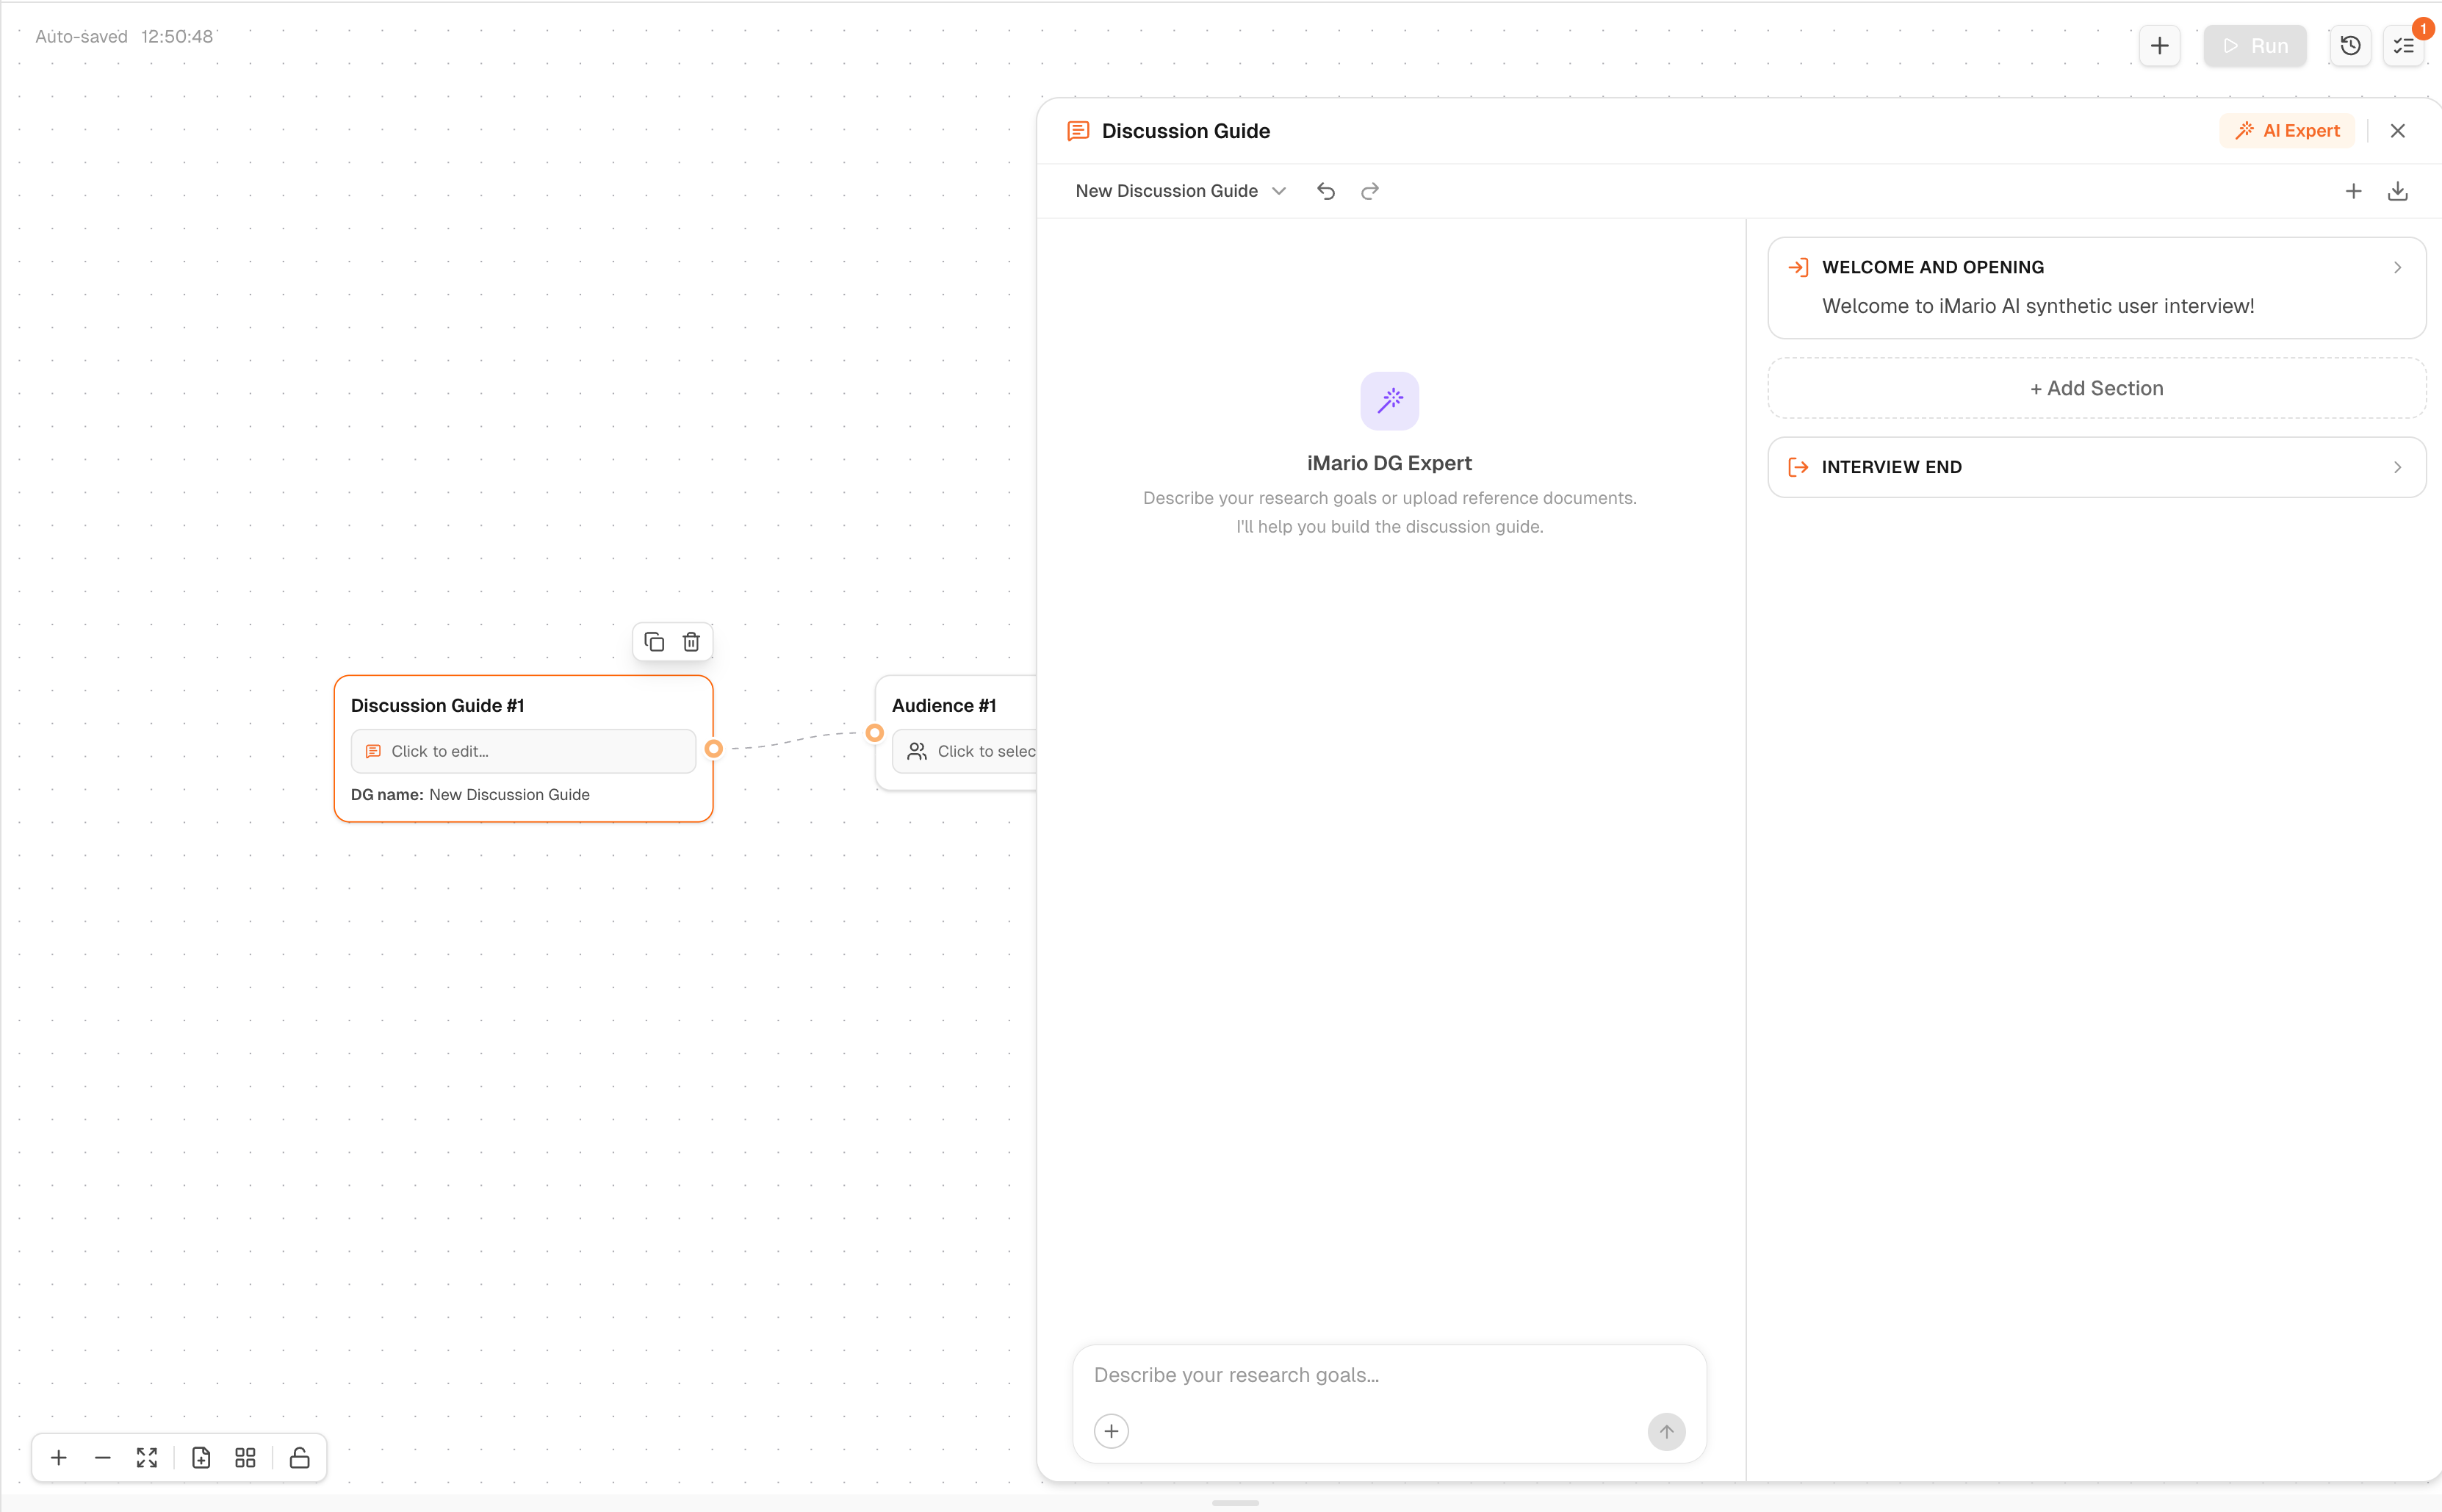The width and height of the screenshot is (2442, 1512).
Task: Zoom in on canvas with plus control
Action: click(x=59, y=1458)
